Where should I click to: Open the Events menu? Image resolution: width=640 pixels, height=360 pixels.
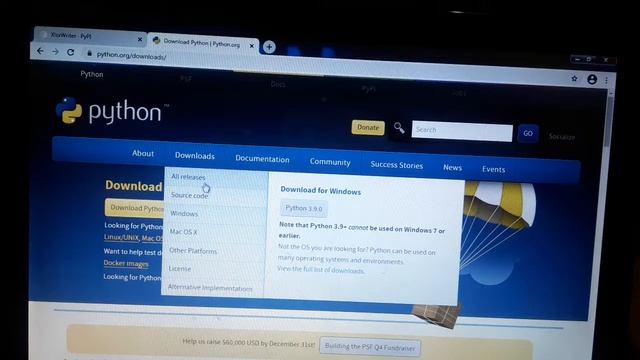click(x=493, y=169)
